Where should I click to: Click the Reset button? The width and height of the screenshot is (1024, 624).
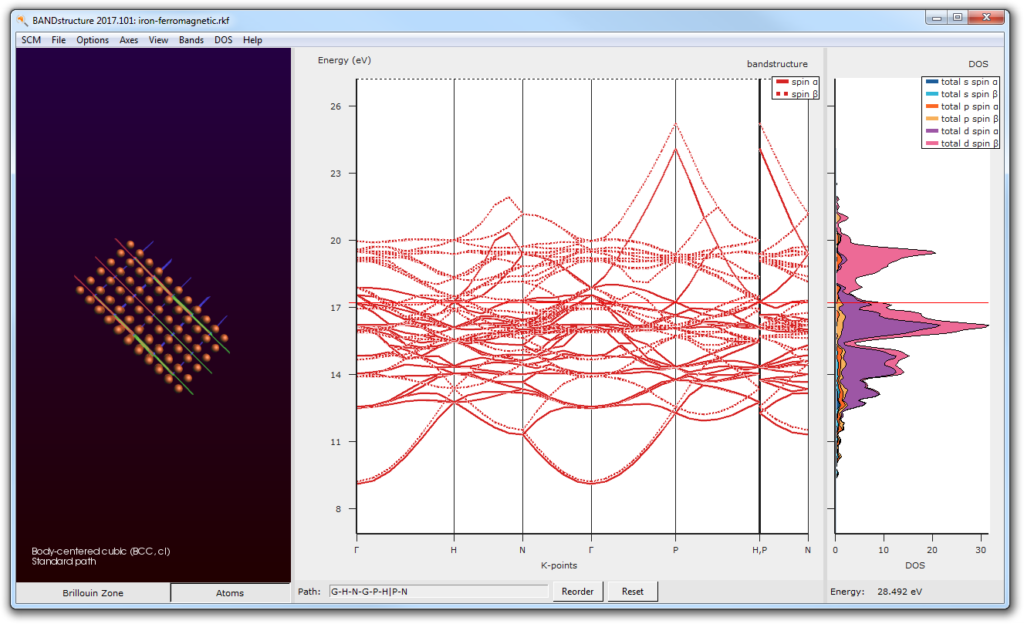click(631, 591)
